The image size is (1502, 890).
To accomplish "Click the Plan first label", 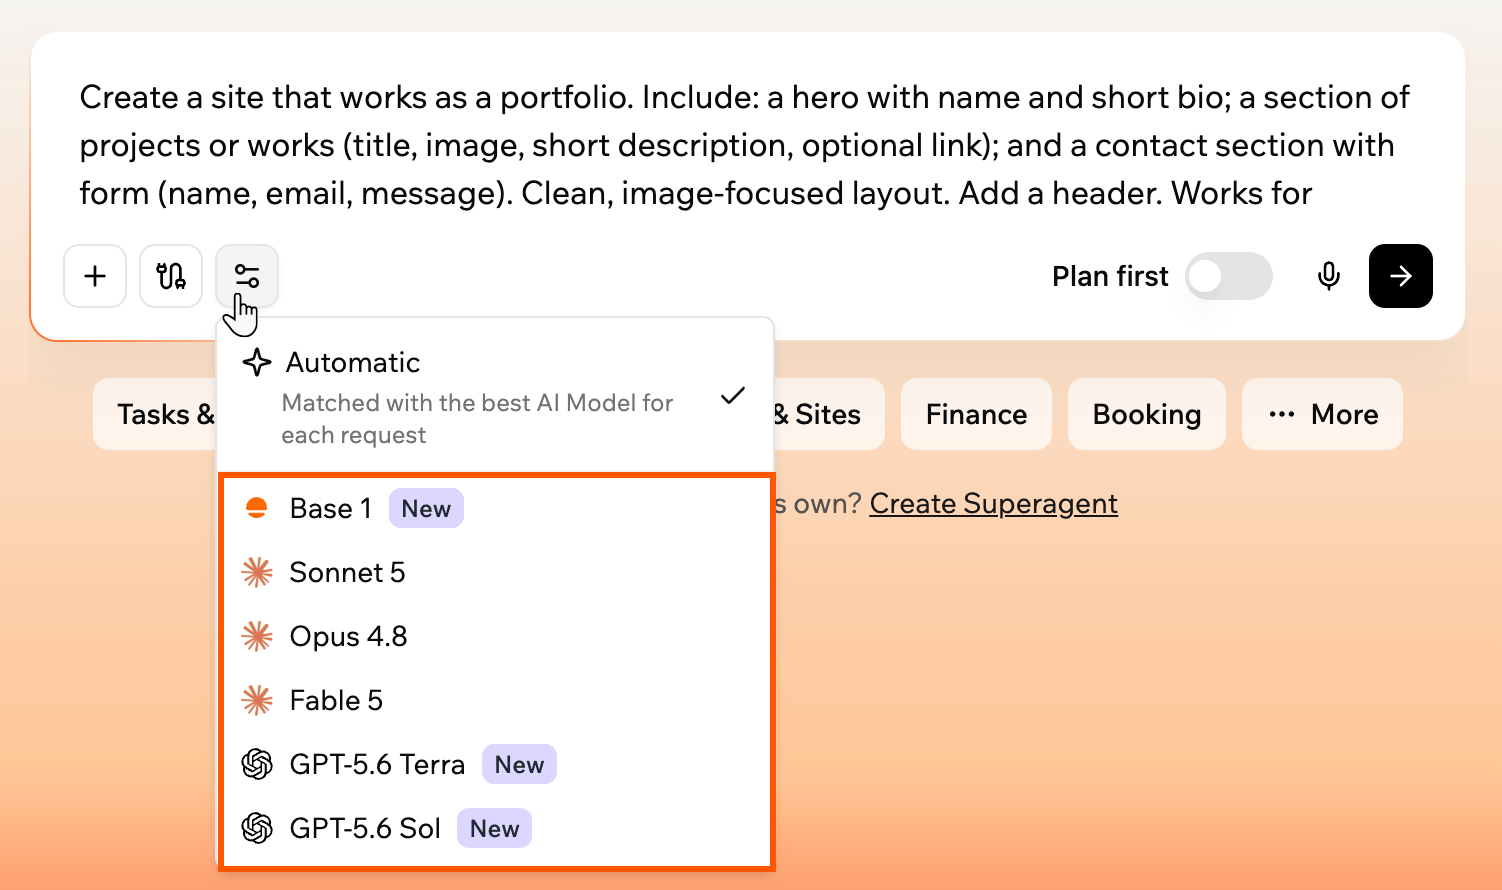I will 1110,276.
